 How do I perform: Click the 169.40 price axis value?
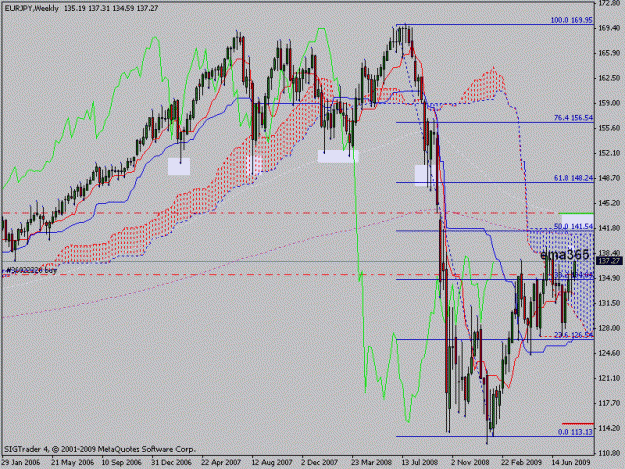point(609,28)
